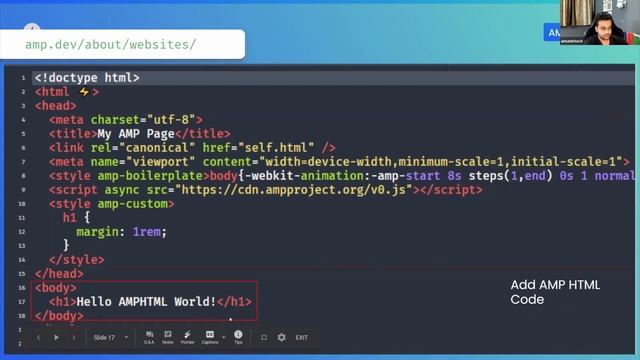The image size is (640, 360).
Task: Click the <style amp-custom> tag
Action: click(x=112, y=204)
